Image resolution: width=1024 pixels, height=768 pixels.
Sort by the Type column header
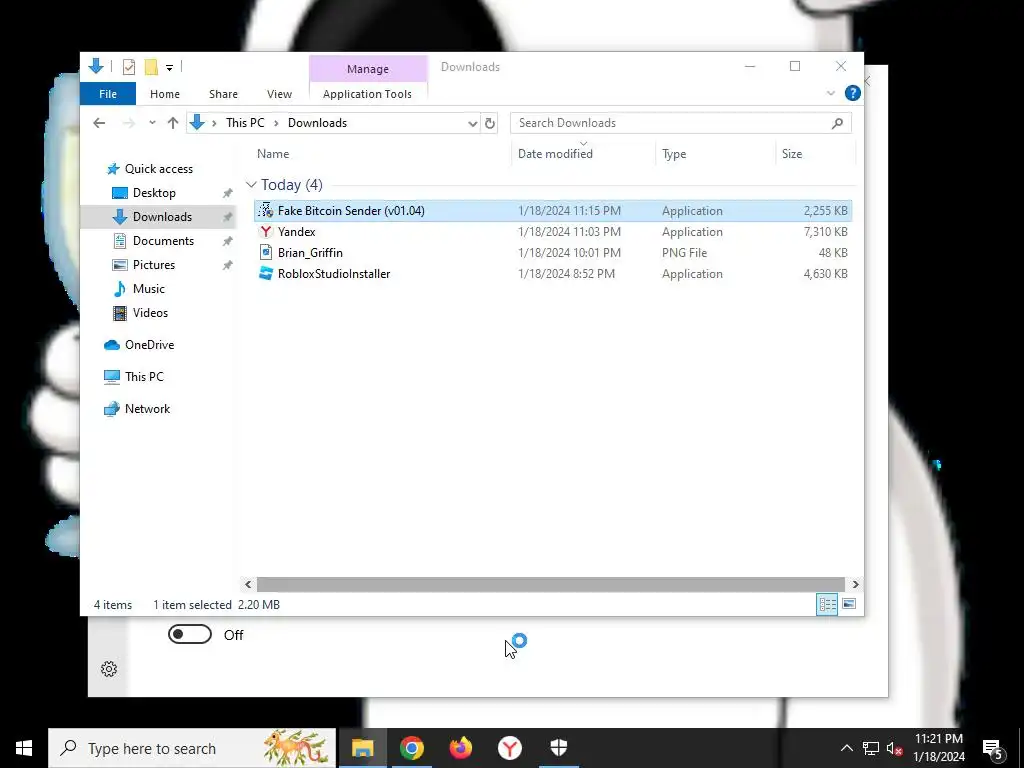(x=674, y=154)
